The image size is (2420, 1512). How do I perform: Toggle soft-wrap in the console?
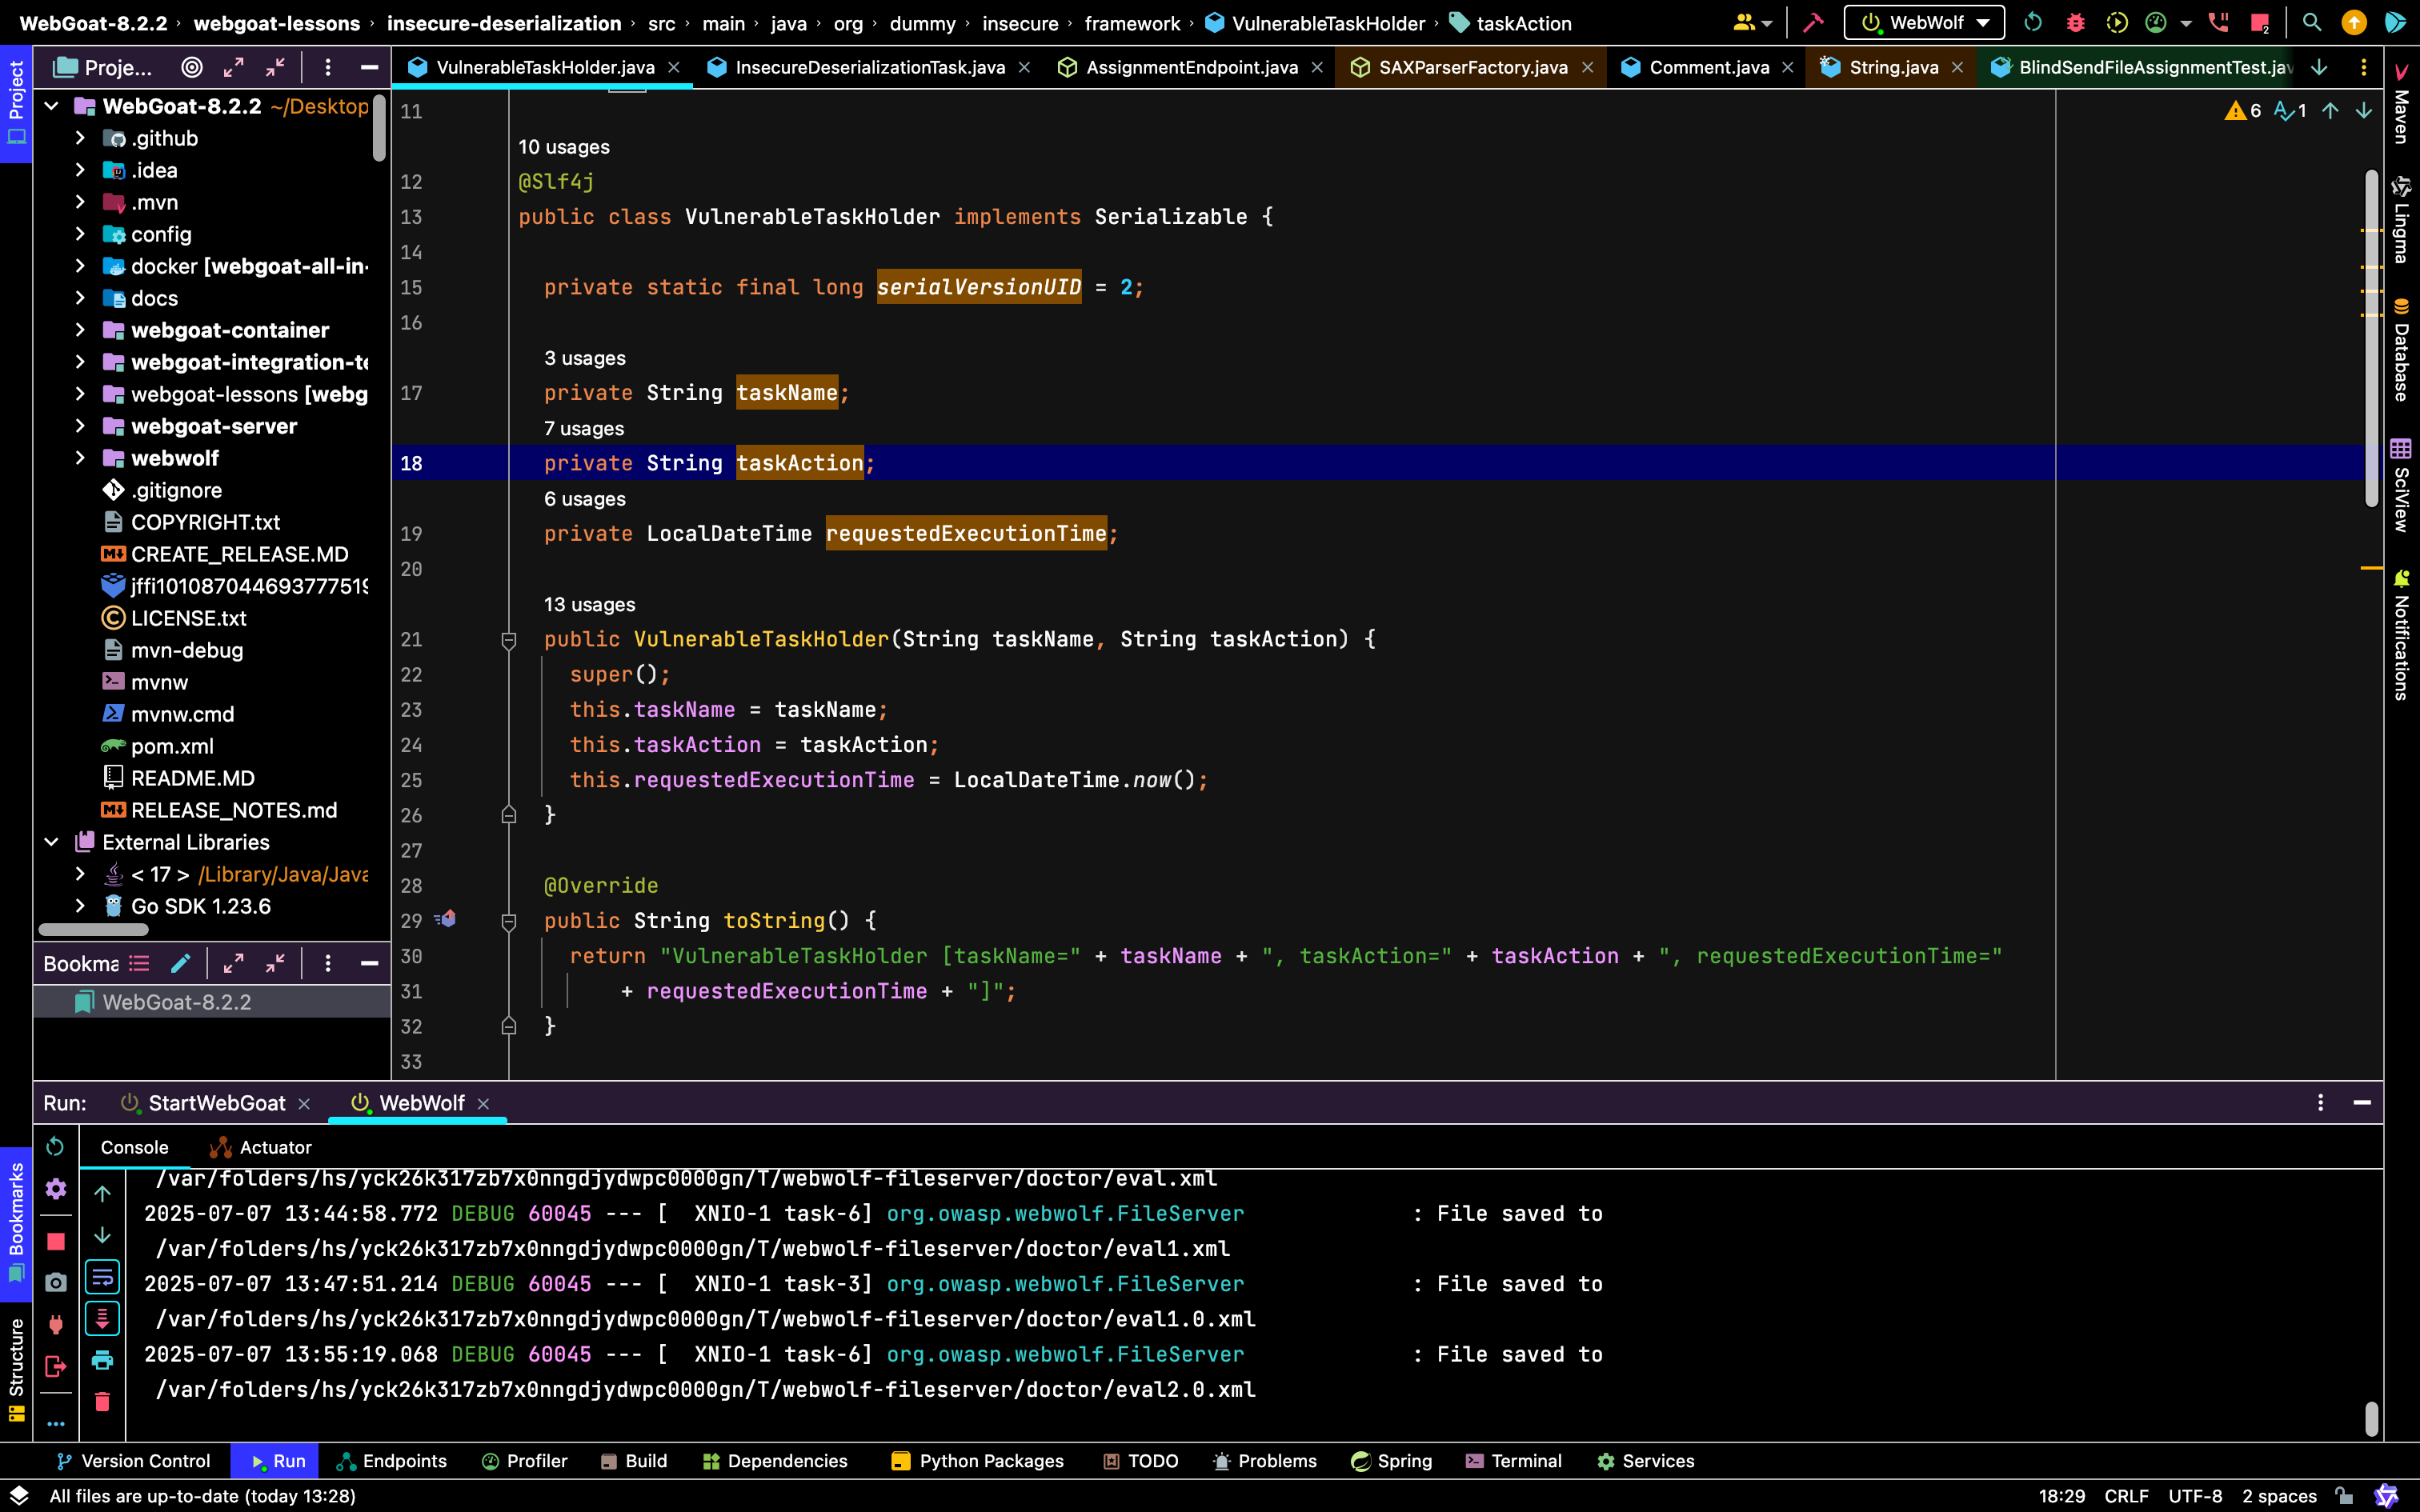(x=102, y=1277)
